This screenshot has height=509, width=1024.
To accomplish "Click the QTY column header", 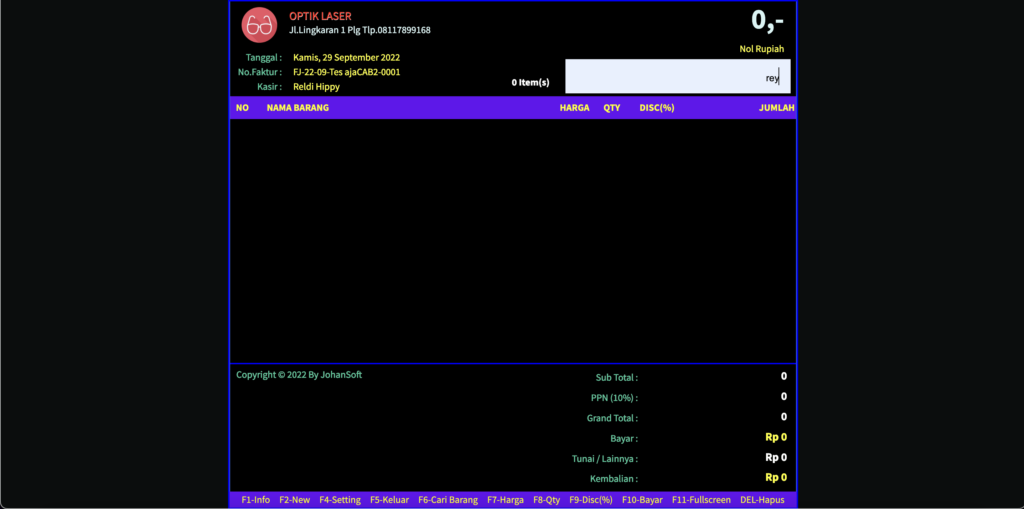I will pyautogui.click(x=611, y=108).
